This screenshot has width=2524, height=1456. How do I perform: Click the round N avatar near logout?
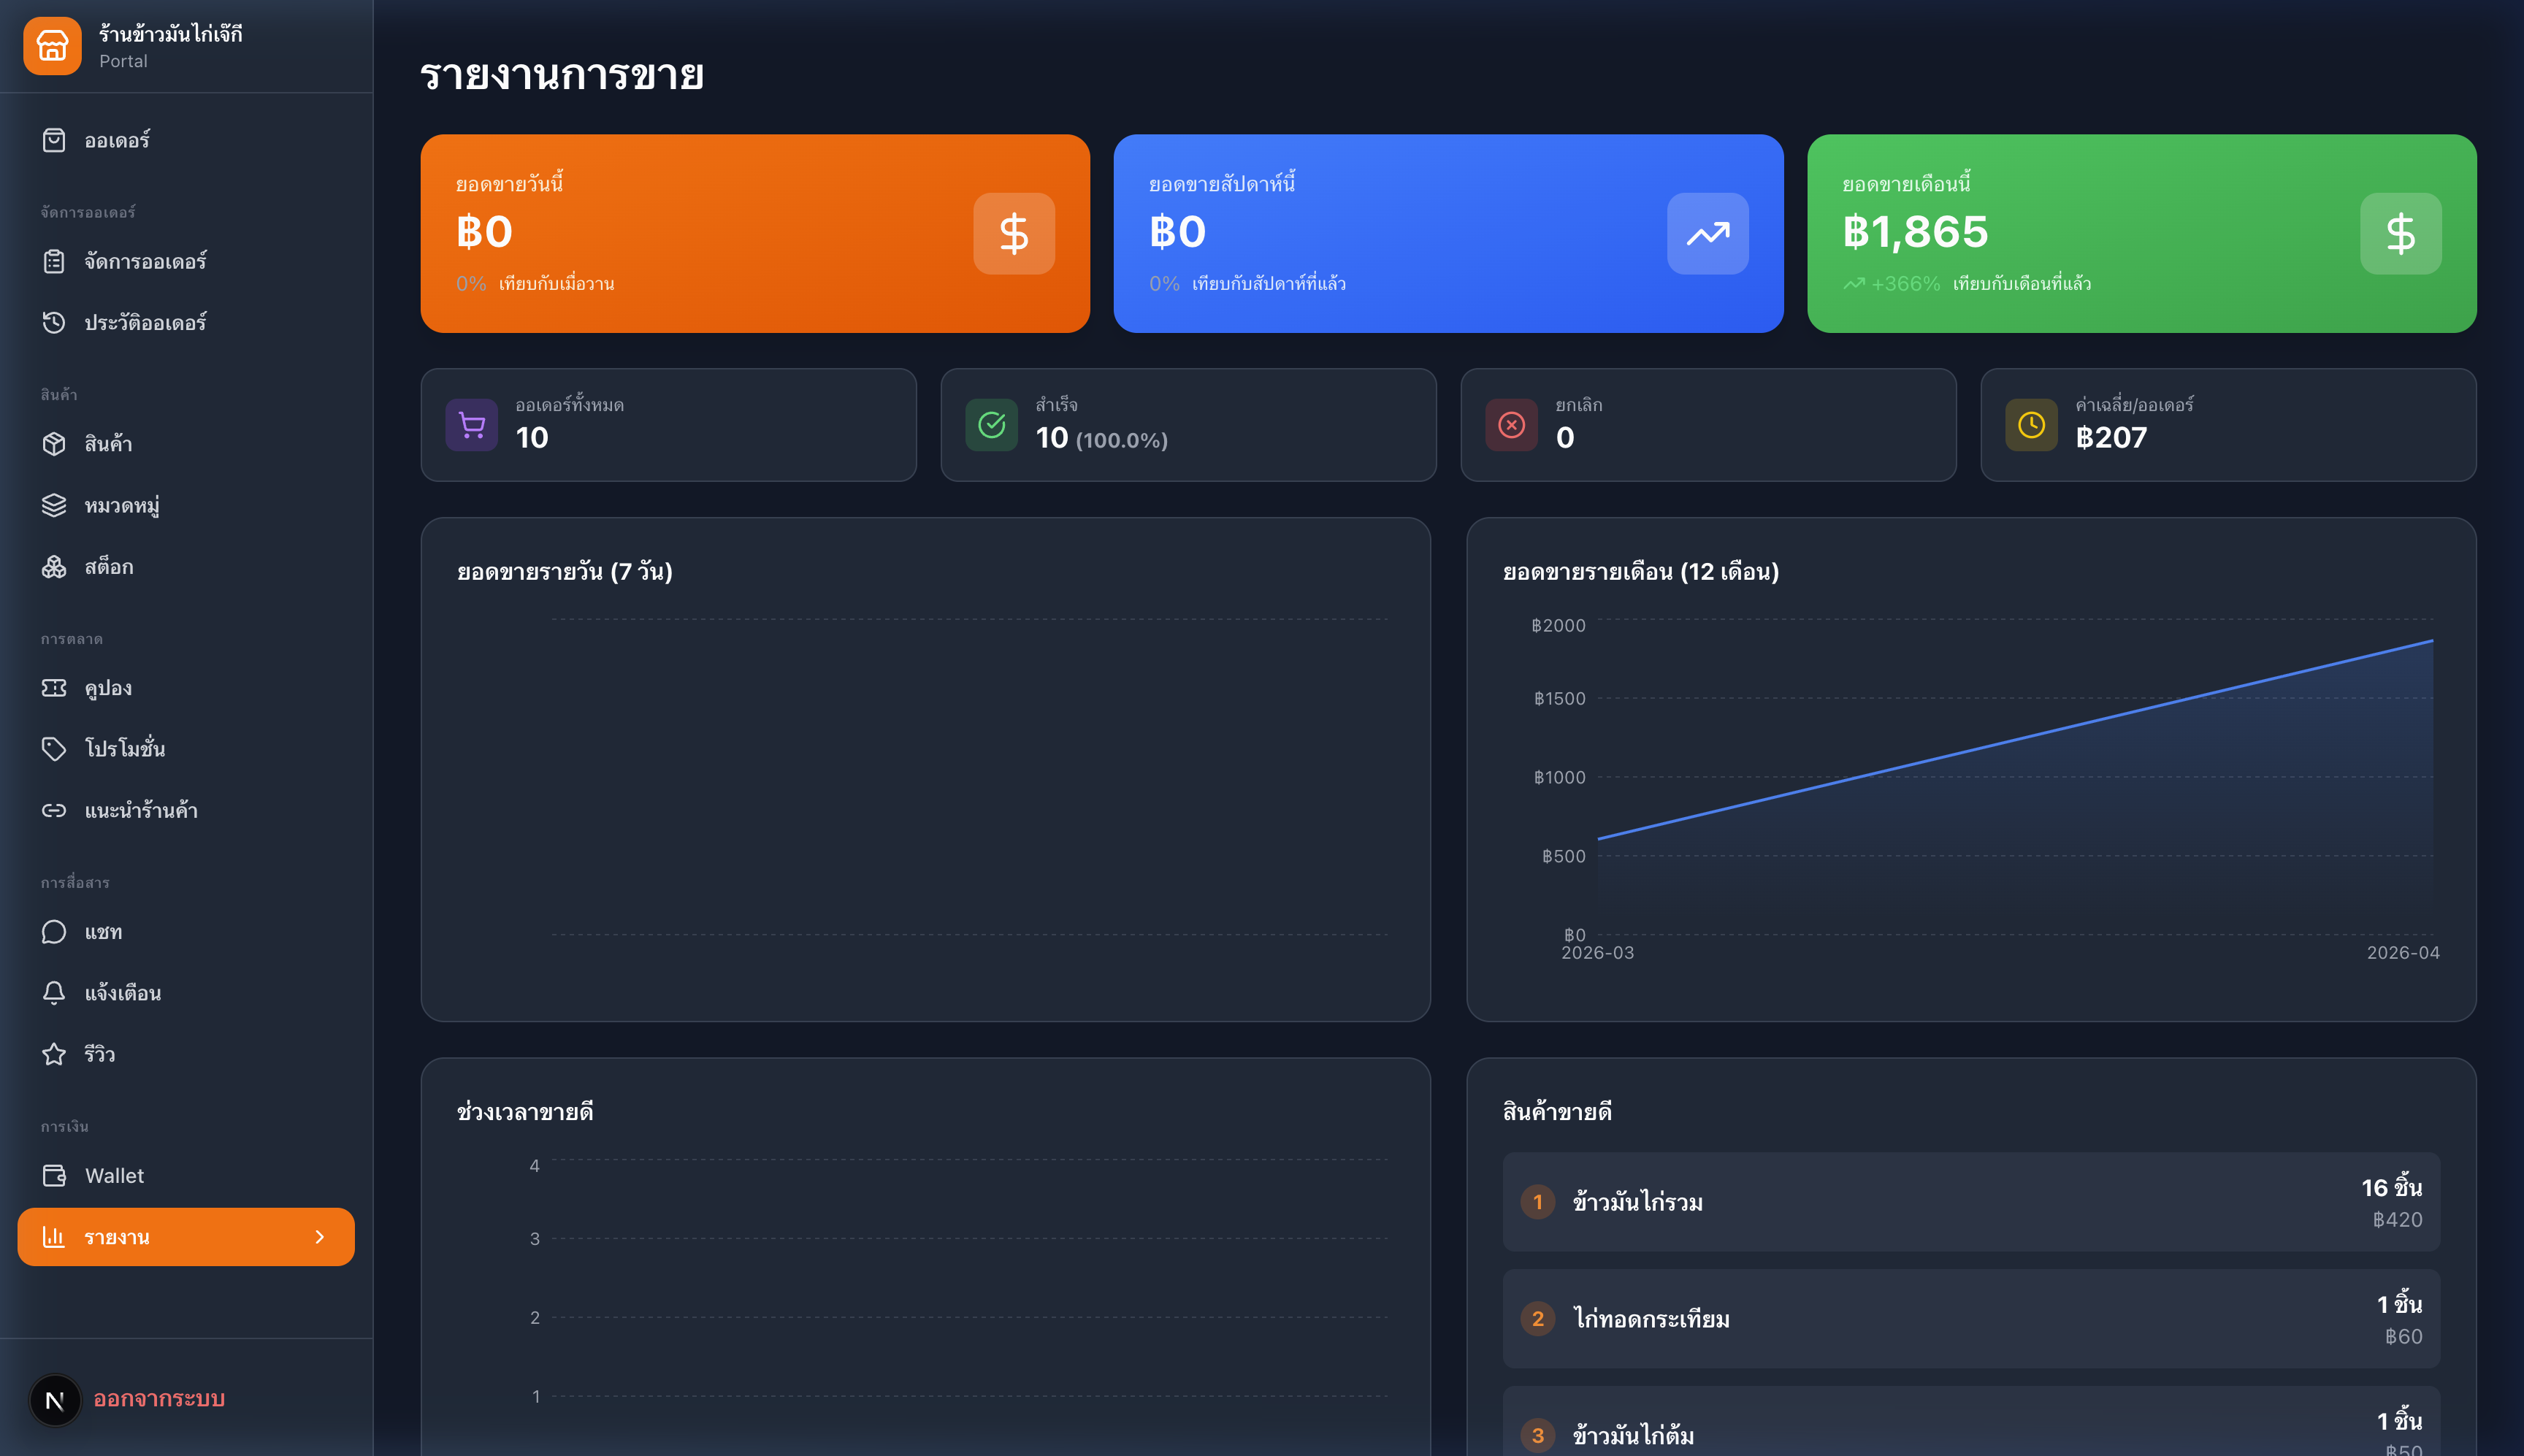click(x=55, y=1400)
